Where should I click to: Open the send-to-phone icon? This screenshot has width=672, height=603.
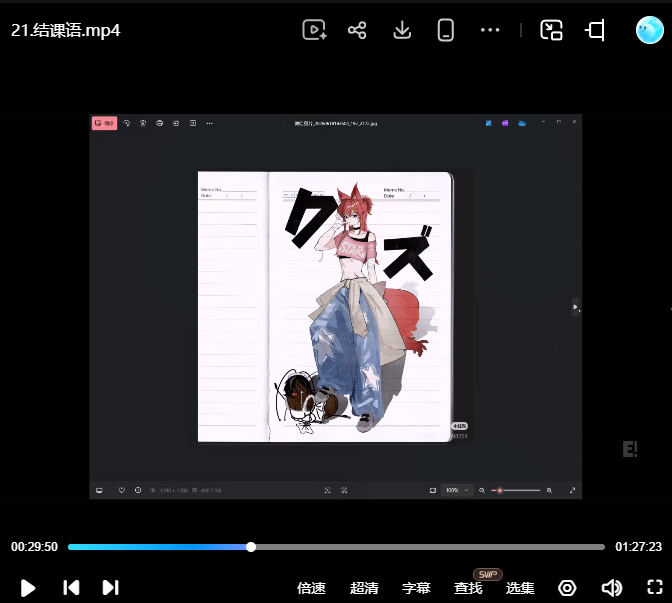pyautogui.click(x=445, y=30)
